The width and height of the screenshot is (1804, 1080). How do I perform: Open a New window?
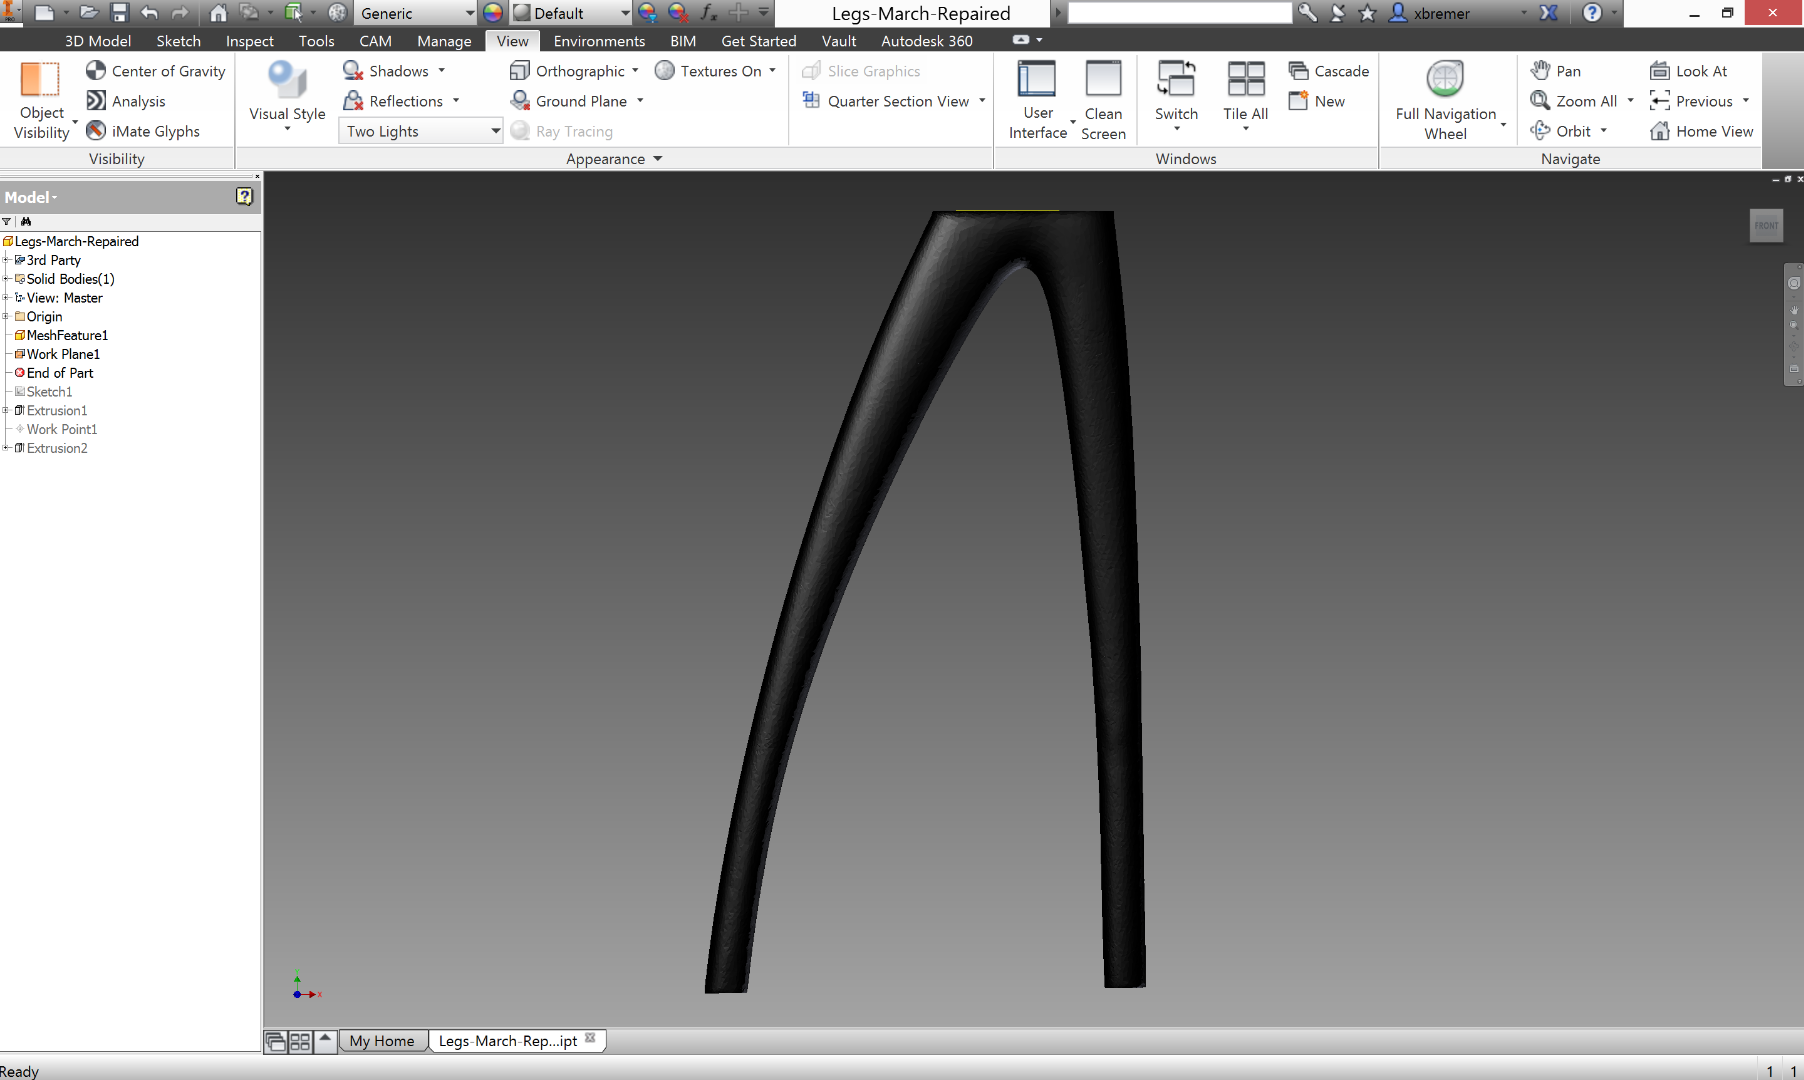click(1317, 101)
